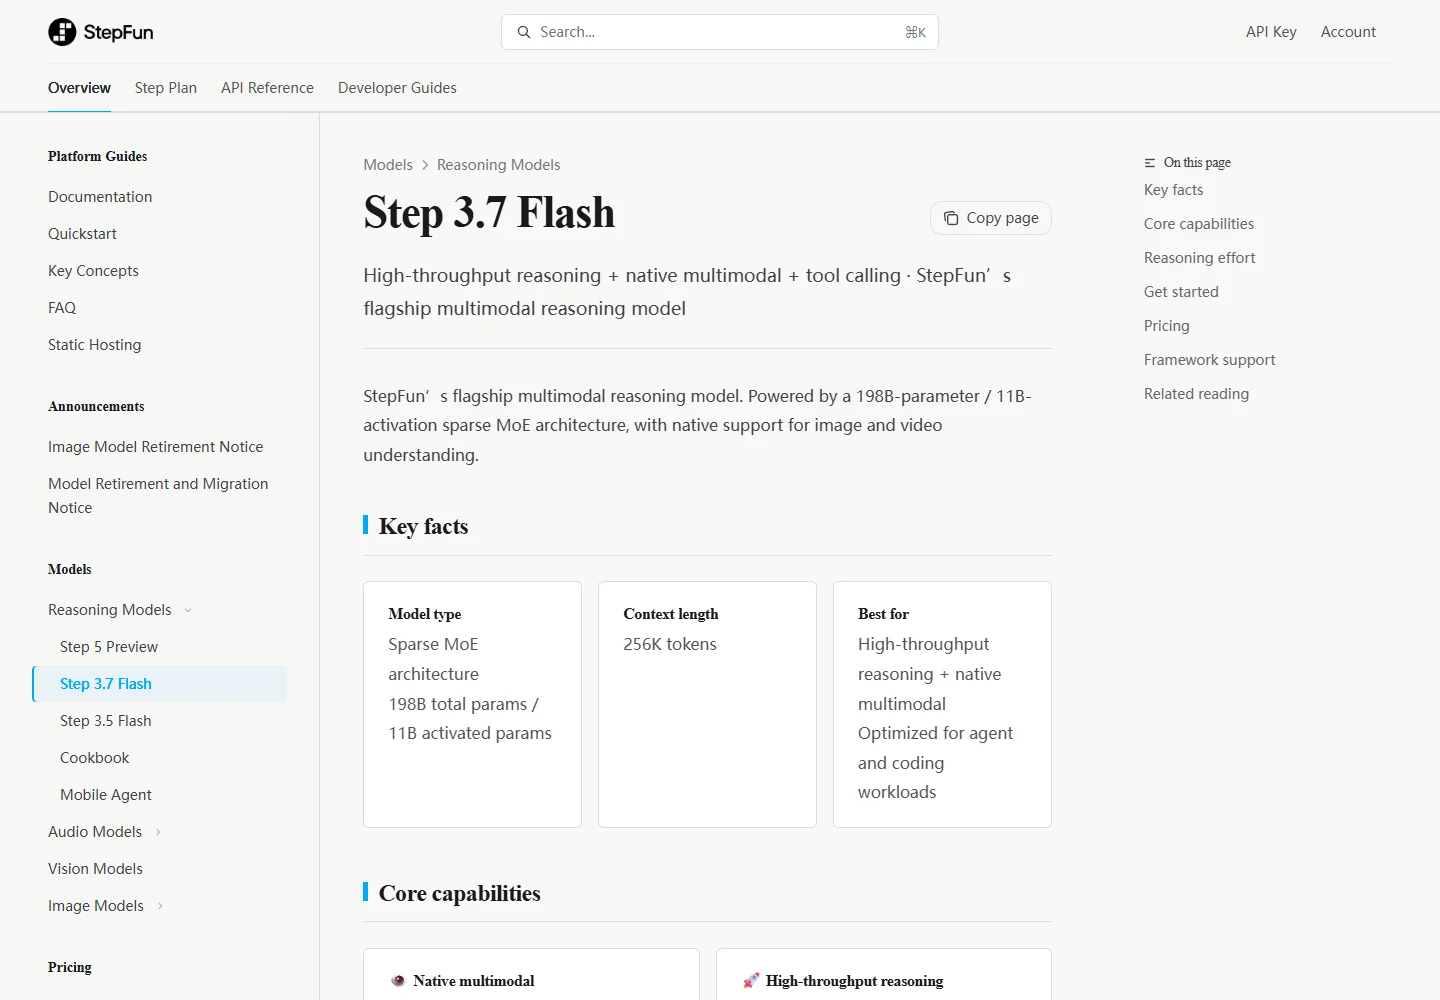Screen dimensions: 1440x1000
Task: Open Key Concepts in the sidebar
Action: 93,271
